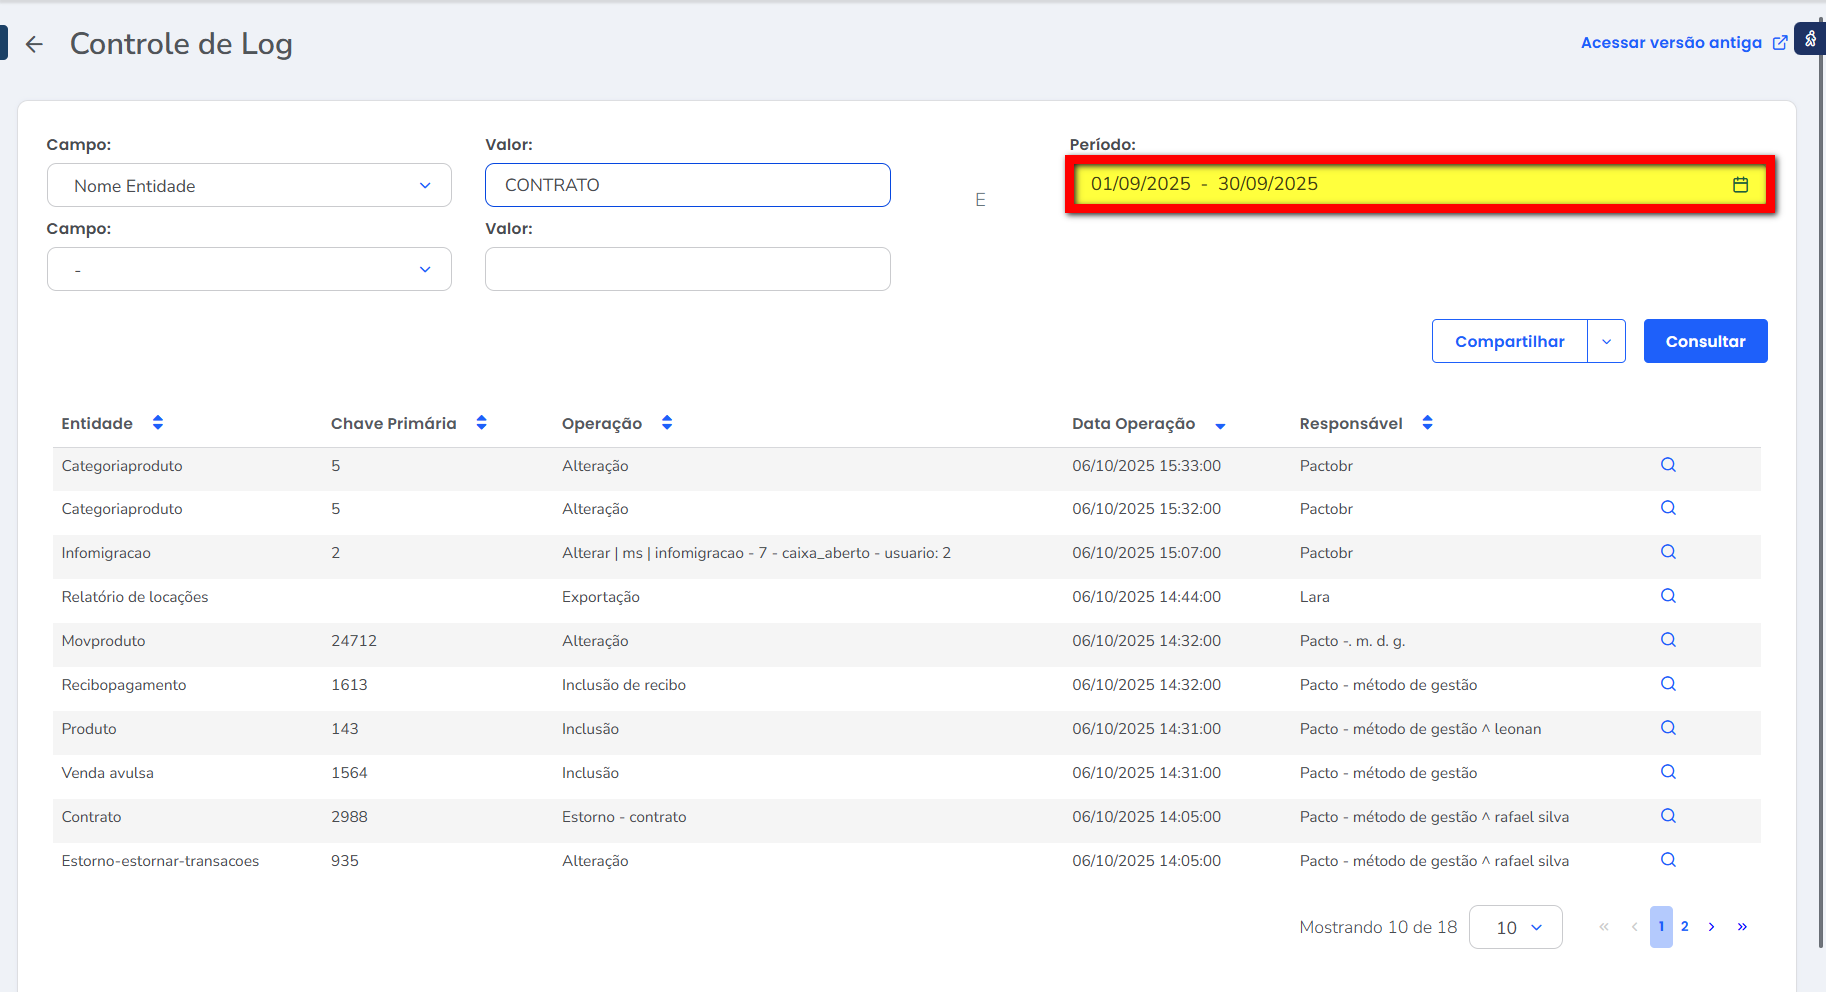Click the back arrow beside Controle de Log

point(35,44)
